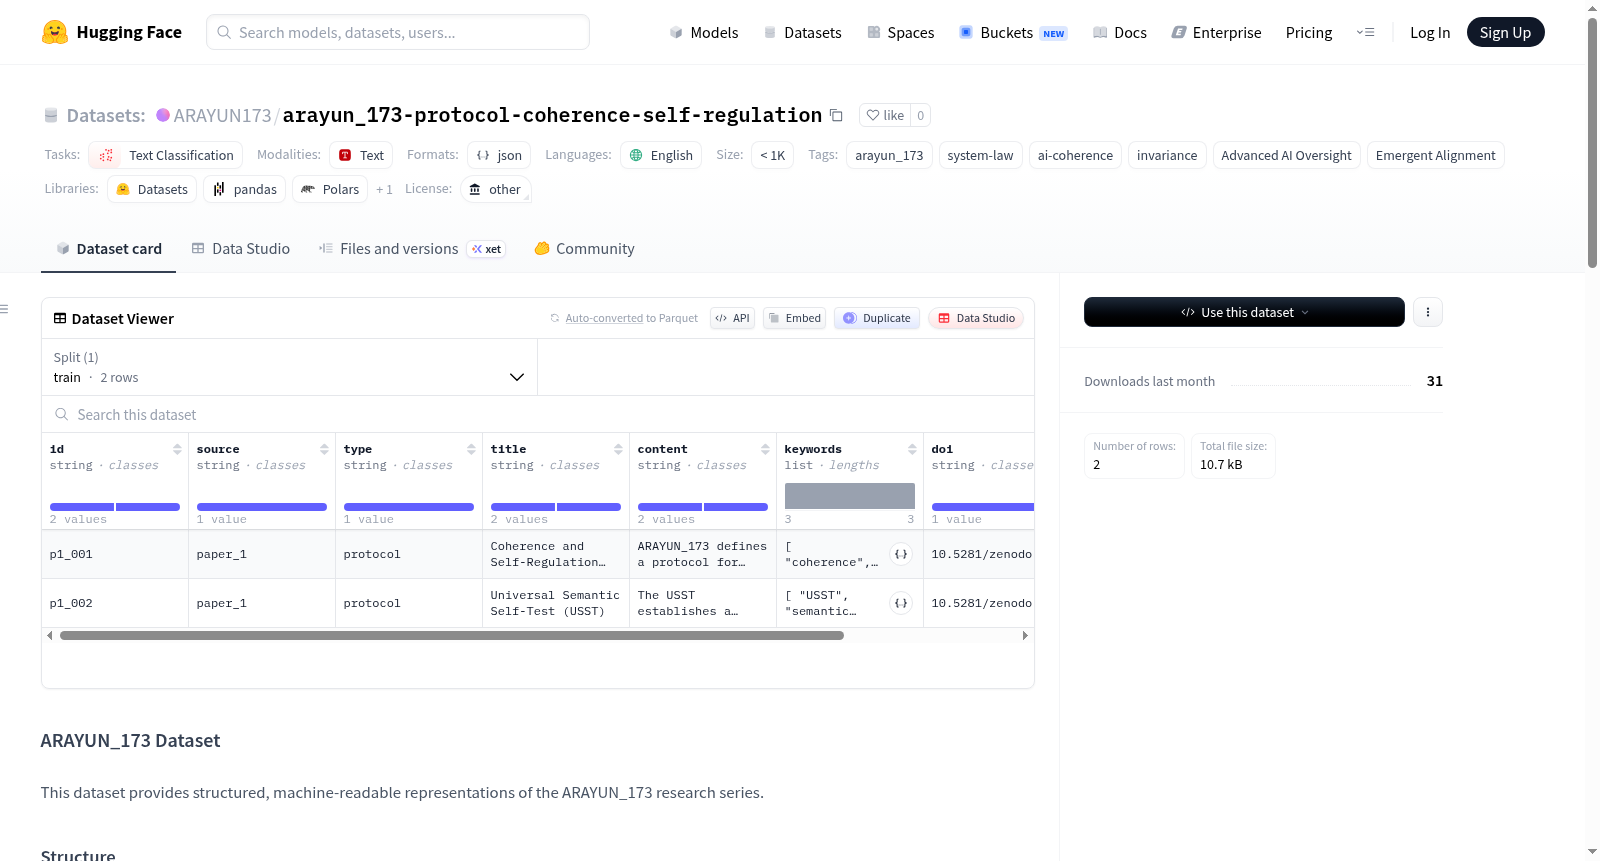Click the Duplicate button
The width and height of the screenshot is (1600, 861).
click(877, 318)
